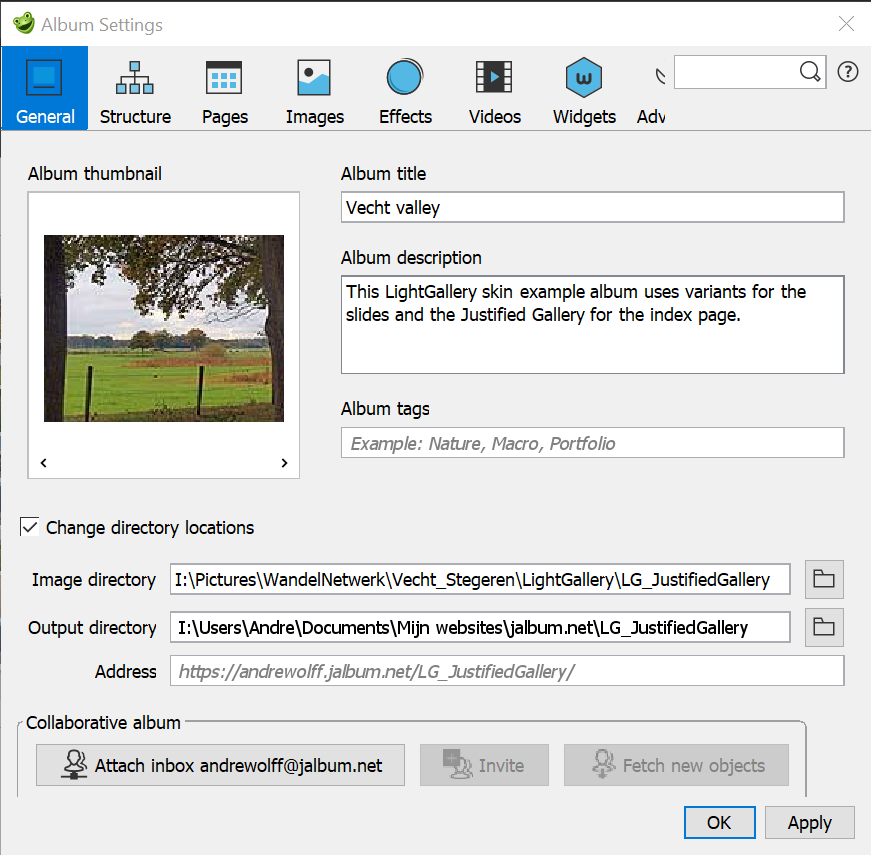Click the help question mark icon

(848, 72)
